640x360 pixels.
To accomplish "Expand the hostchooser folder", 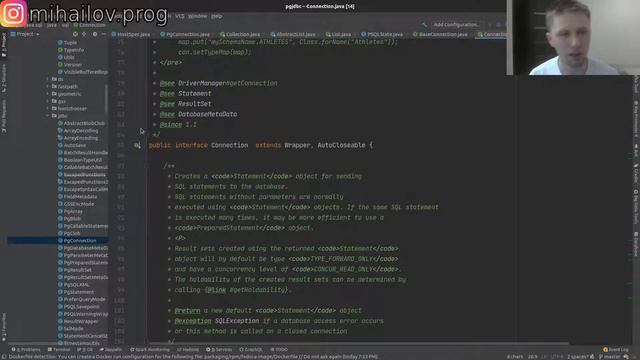I will click(48, 109).
